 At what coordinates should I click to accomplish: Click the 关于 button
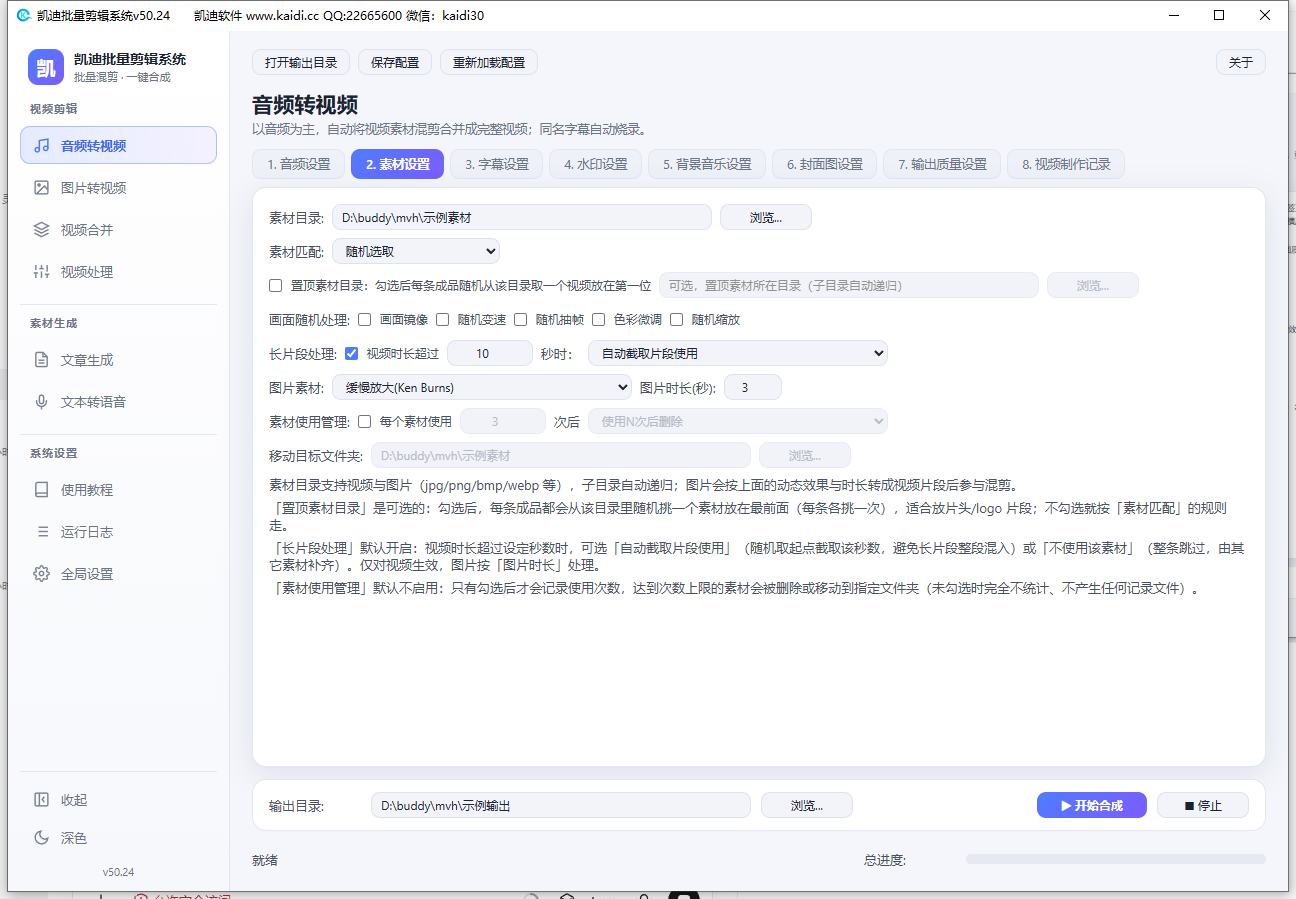click(x=1241, y=62)
